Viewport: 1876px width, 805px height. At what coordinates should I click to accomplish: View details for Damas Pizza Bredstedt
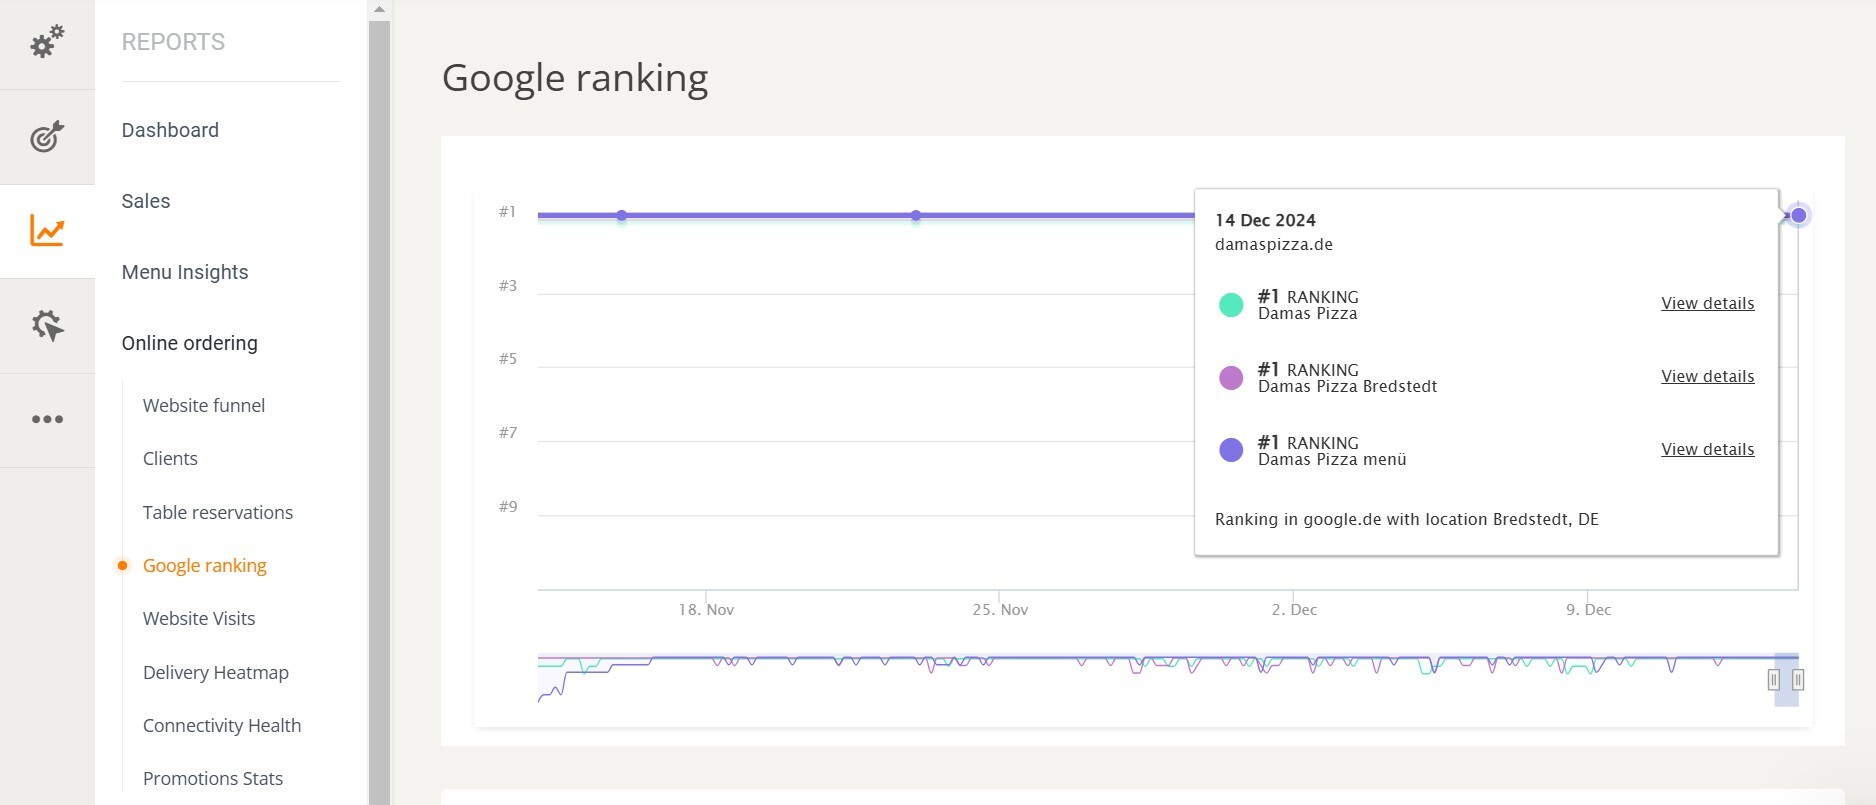(1707, 376)
